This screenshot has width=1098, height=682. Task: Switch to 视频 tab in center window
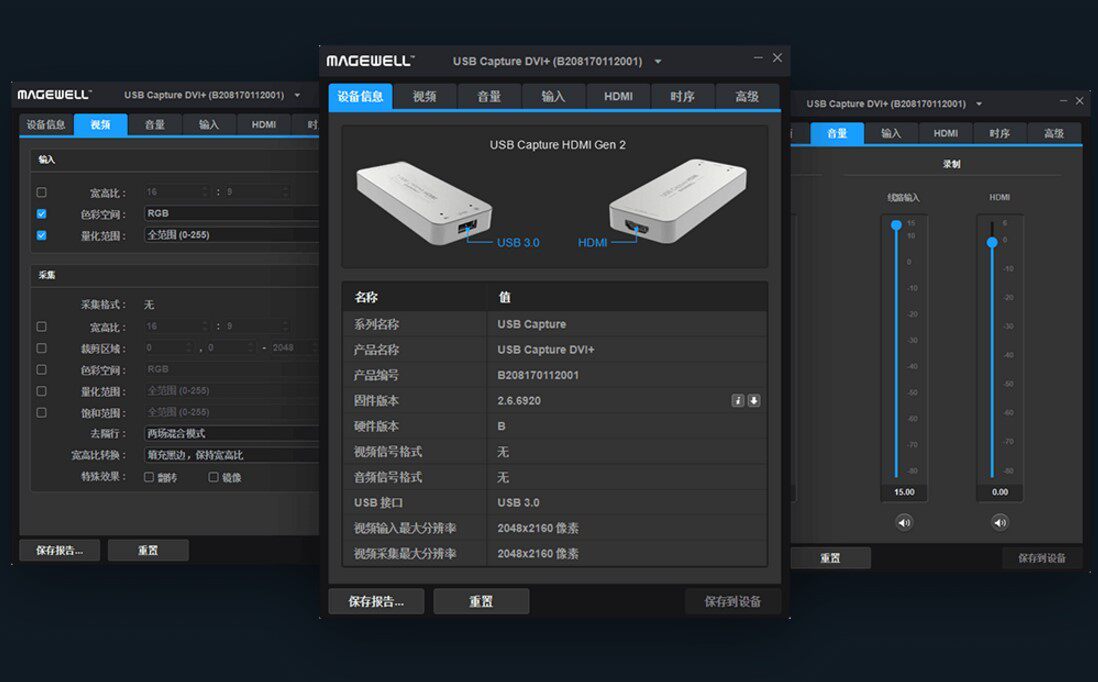coord(424,97)
